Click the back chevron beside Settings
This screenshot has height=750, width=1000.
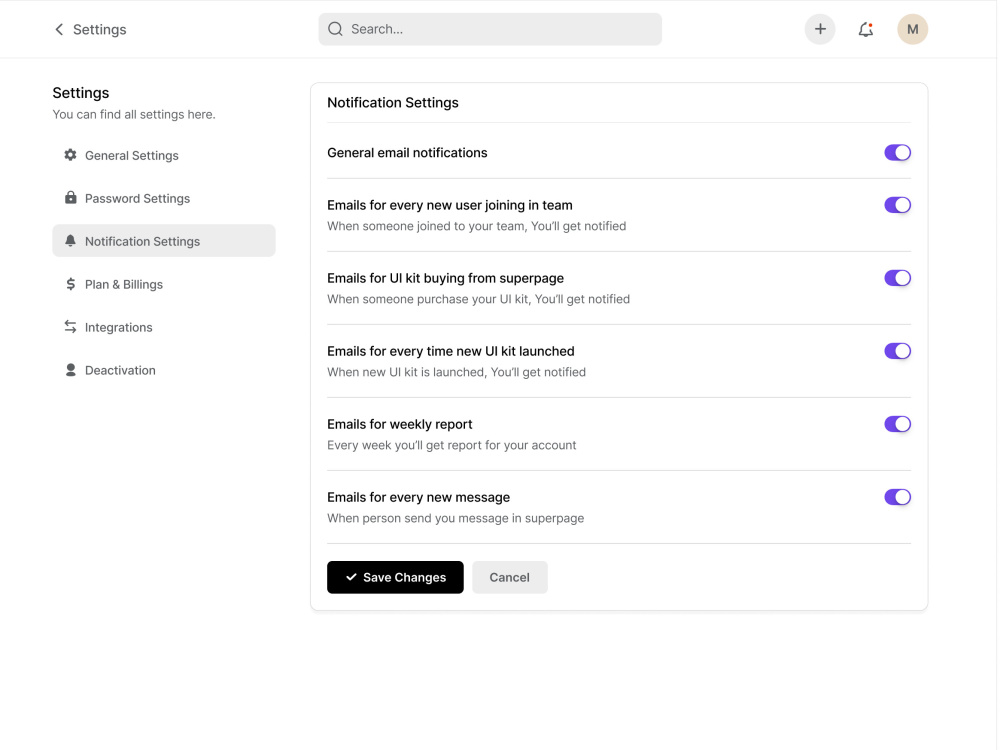pos(59,29)
